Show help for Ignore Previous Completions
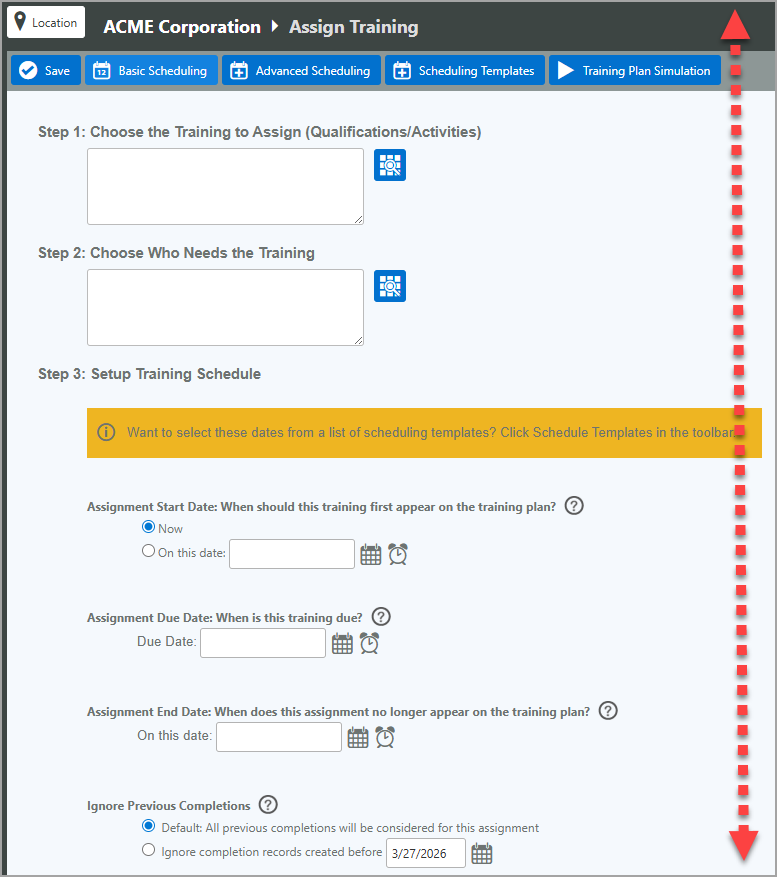The image size is (777, 877). coord(268,804)
